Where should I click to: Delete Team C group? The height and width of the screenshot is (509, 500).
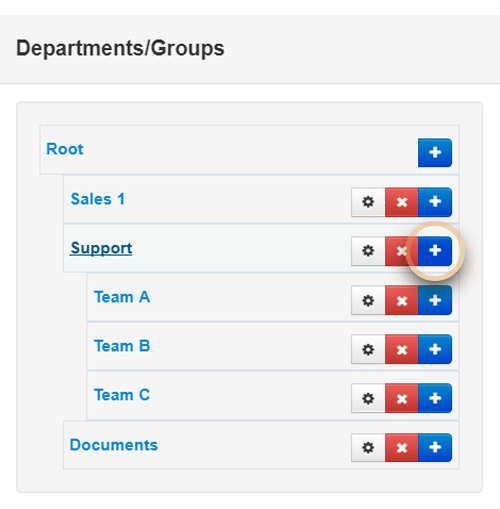[x=402, y=398]
